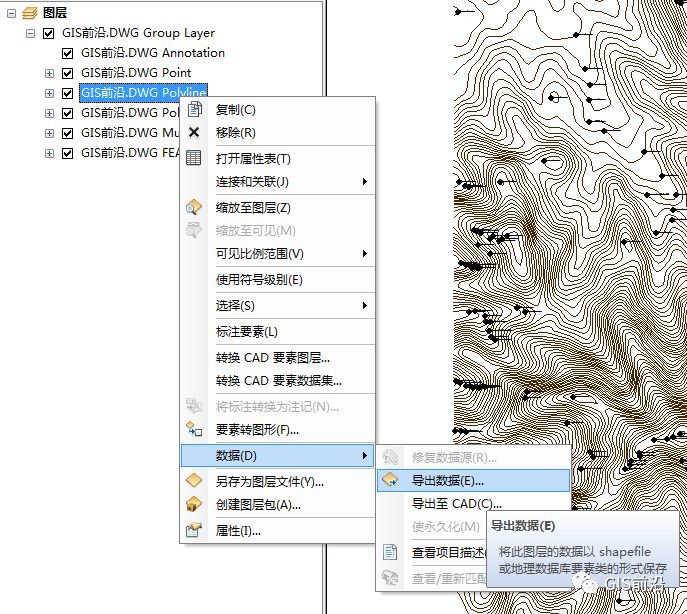Select the GIS前沿.DWG Point layer name
The height and width of the screenshot is (614, 687).
(136, 73)
